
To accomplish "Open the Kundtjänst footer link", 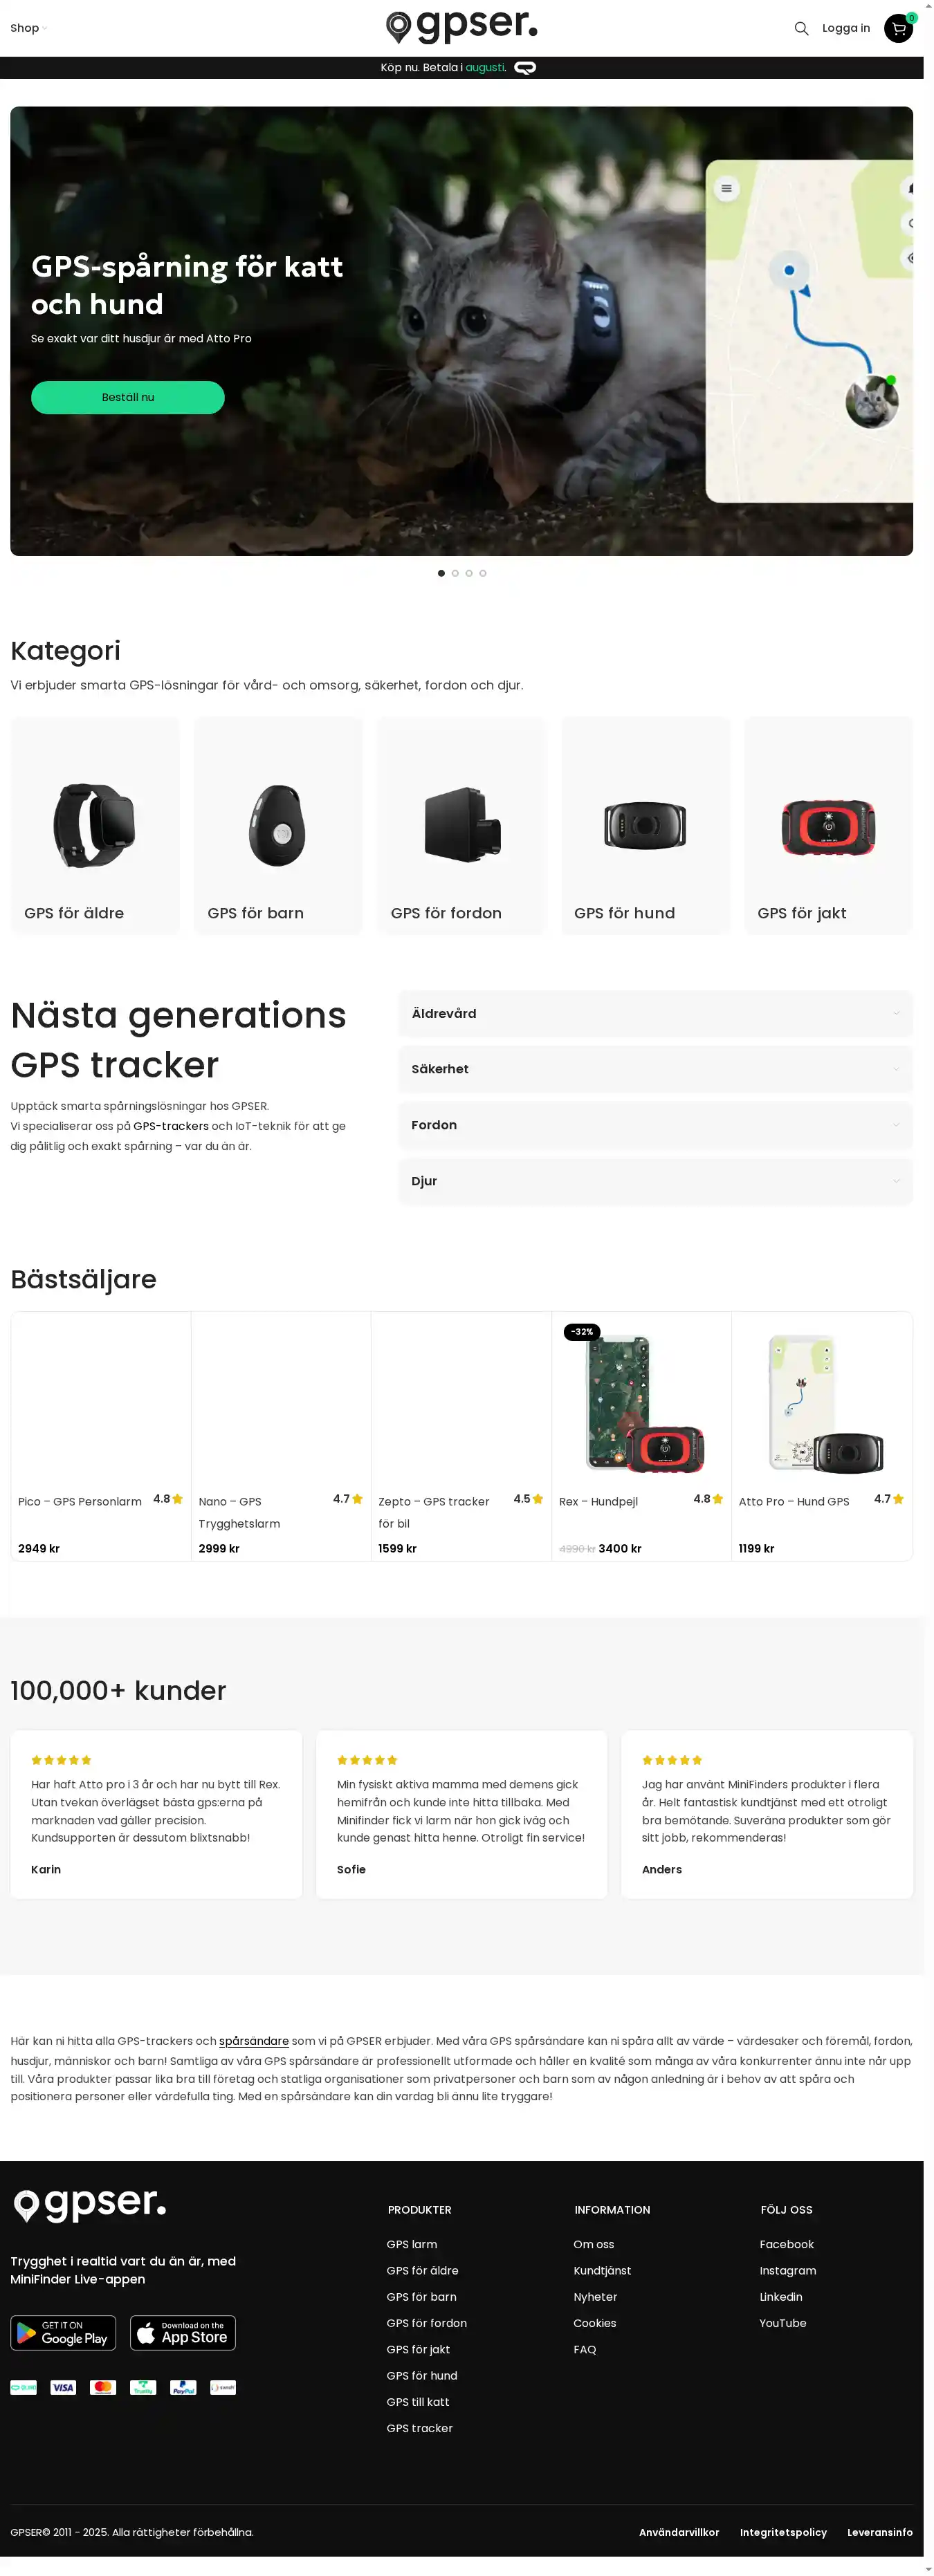I will (602, 2271).
